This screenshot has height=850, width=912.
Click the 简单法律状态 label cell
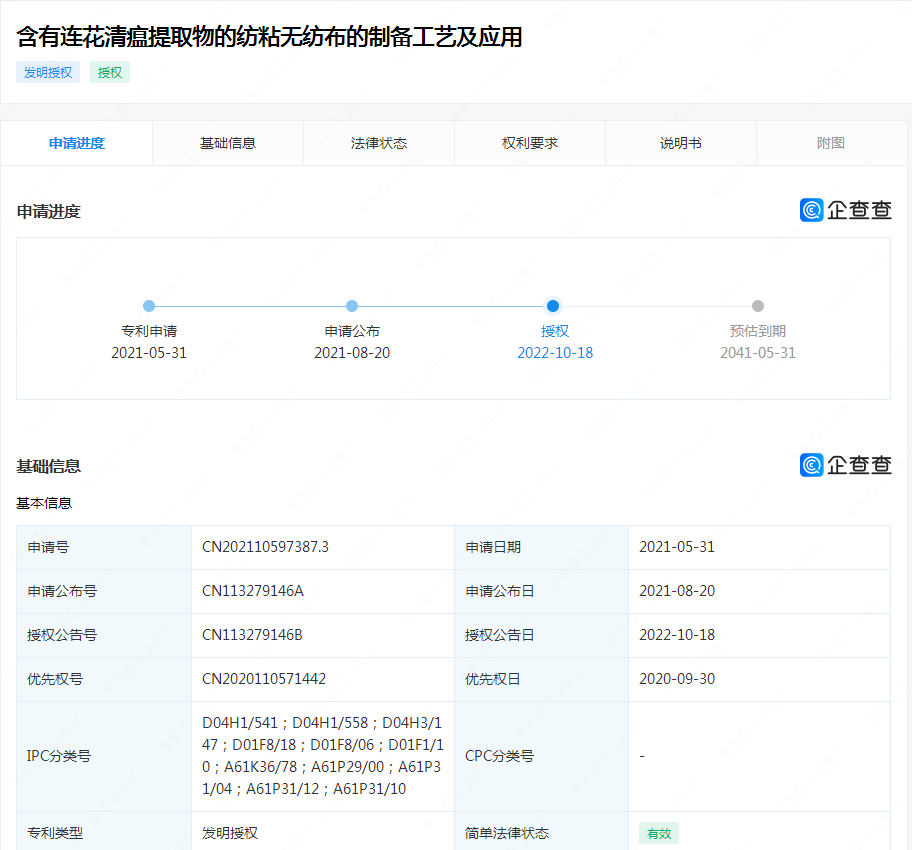click(542, 833)
